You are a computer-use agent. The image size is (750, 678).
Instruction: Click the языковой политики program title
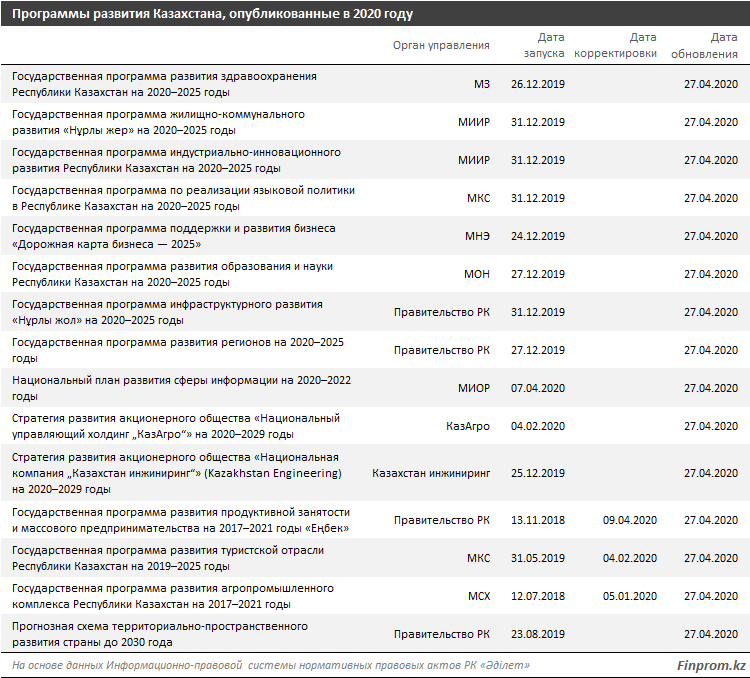point(183,198)
